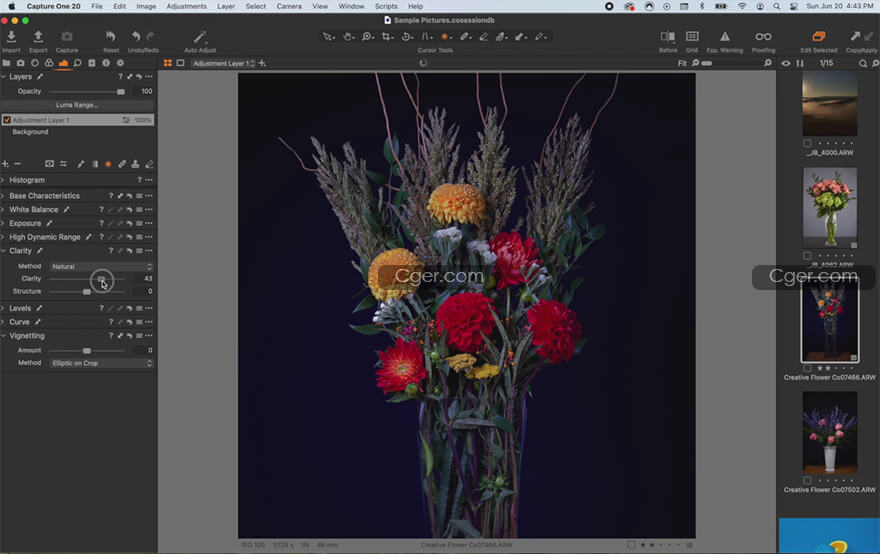Open the Exposure histogram tool tab
The width and height of the screenshot is (880, 554).
click(63, 63)
